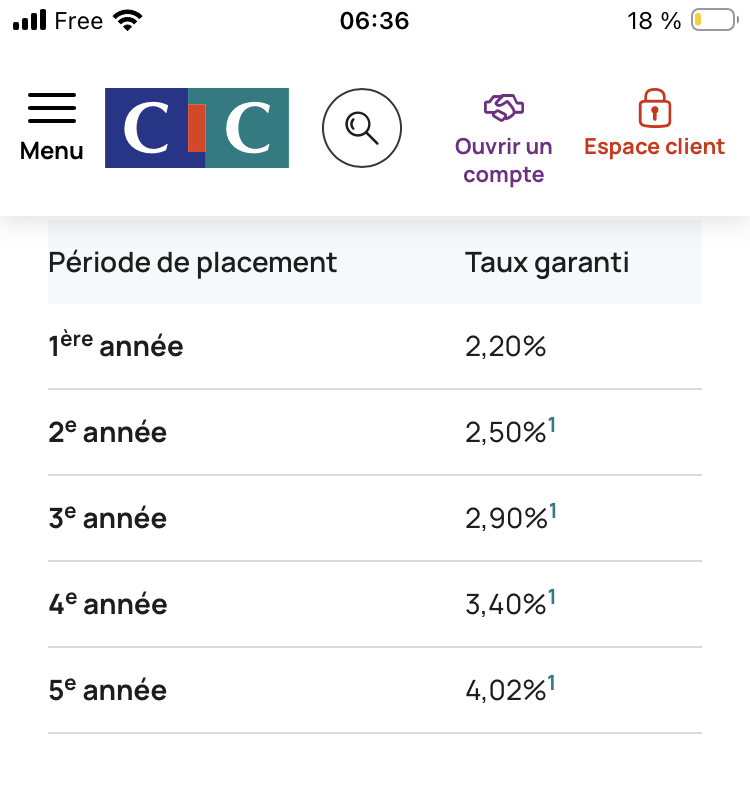Screen dimensions: 750x785
Task: Tap the Taux garanti column header
Action: click(x=547, y=263)
